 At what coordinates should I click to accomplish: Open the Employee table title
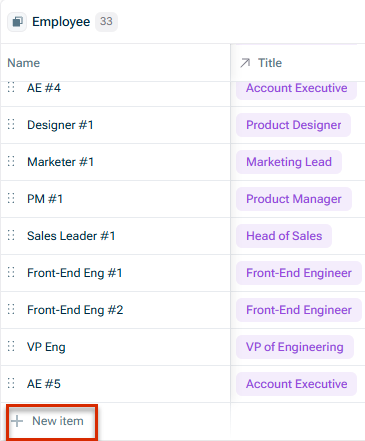pos(61,22)
